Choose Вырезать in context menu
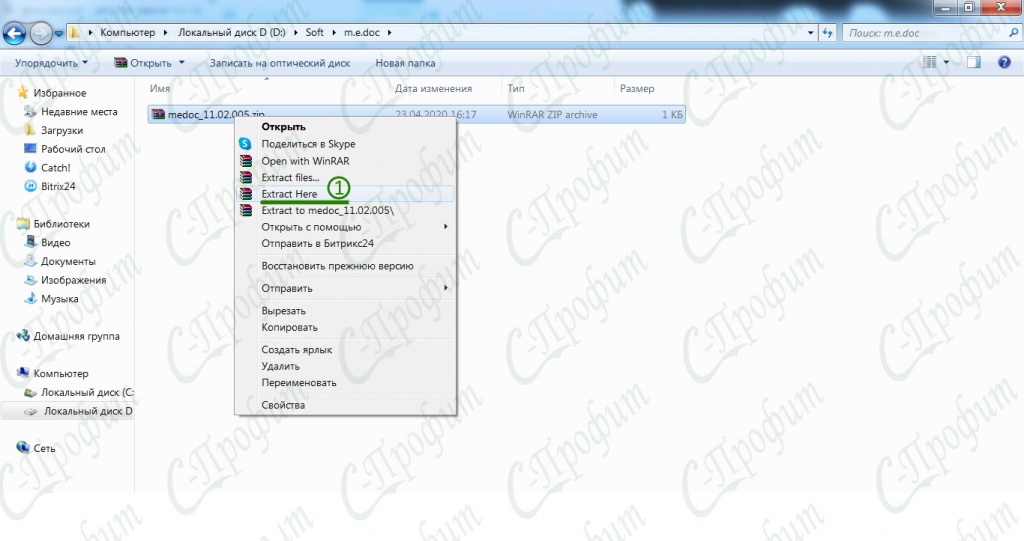The width and height of the screenshot is (1024, 541). pos(283,311)
